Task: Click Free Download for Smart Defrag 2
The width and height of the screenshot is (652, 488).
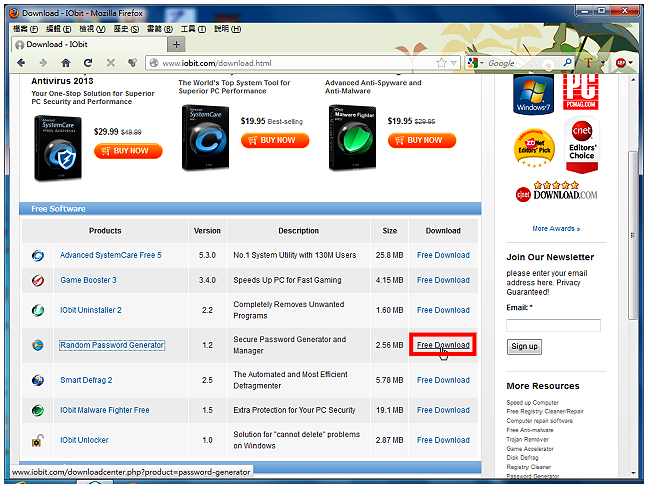Action: point(443,380)
